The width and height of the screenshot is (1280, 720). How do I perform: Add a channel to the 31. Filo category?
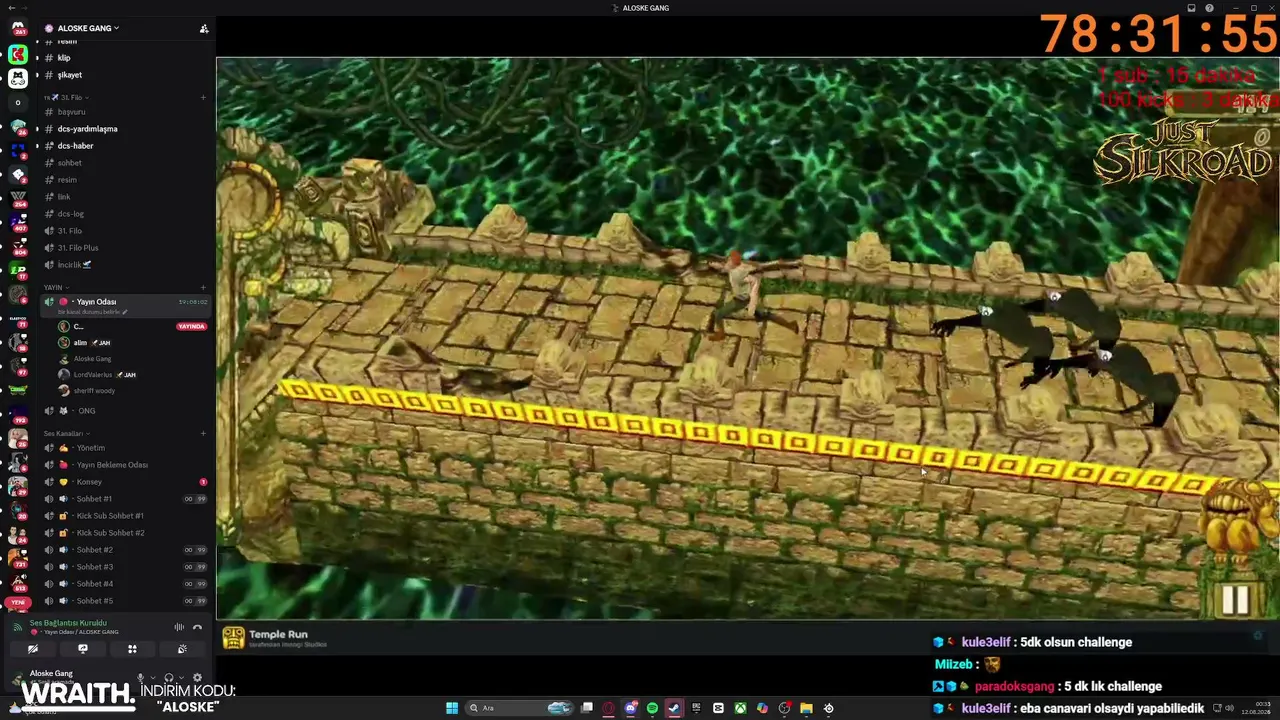click(203, 97)
